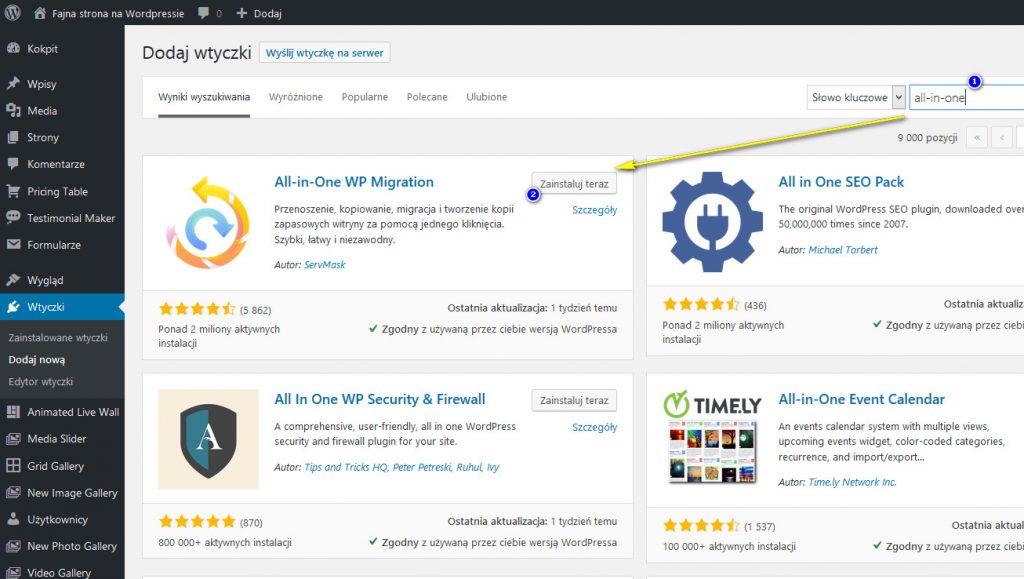Viewport: 1024px width, 579px height.
Task: Install All-in-One WP Migration with Zainstaluj teraz
Action: [x=574, y=184]
